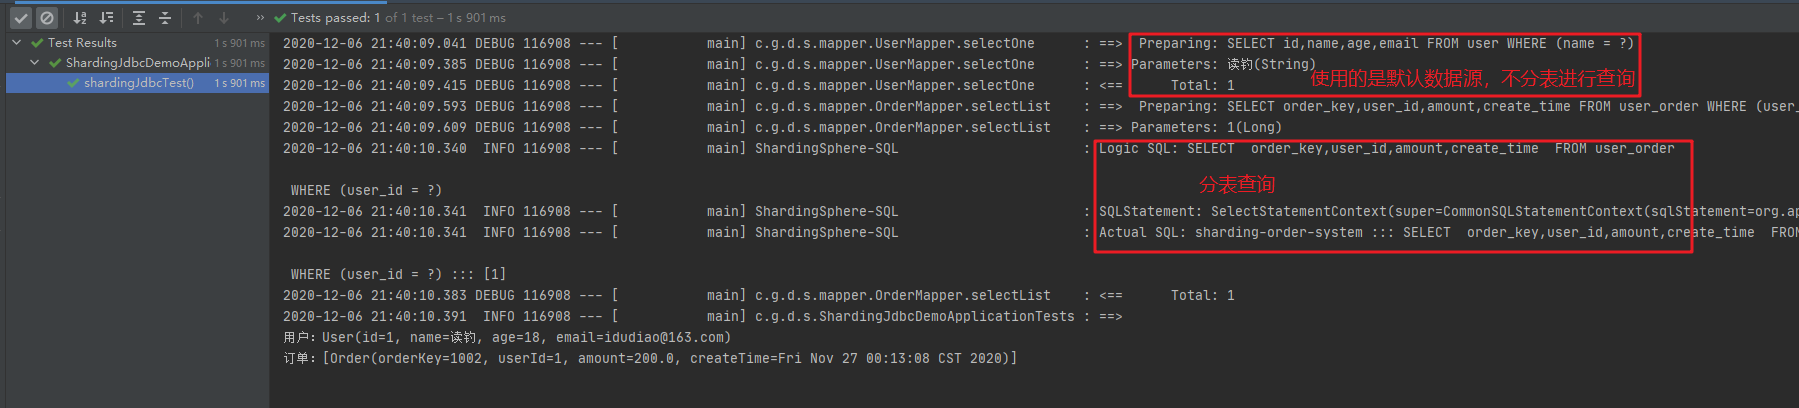Select the ShardingJdbcDemoAppli test class row
The height and width of the screenshot is (408, 1799).
point(137,62)
